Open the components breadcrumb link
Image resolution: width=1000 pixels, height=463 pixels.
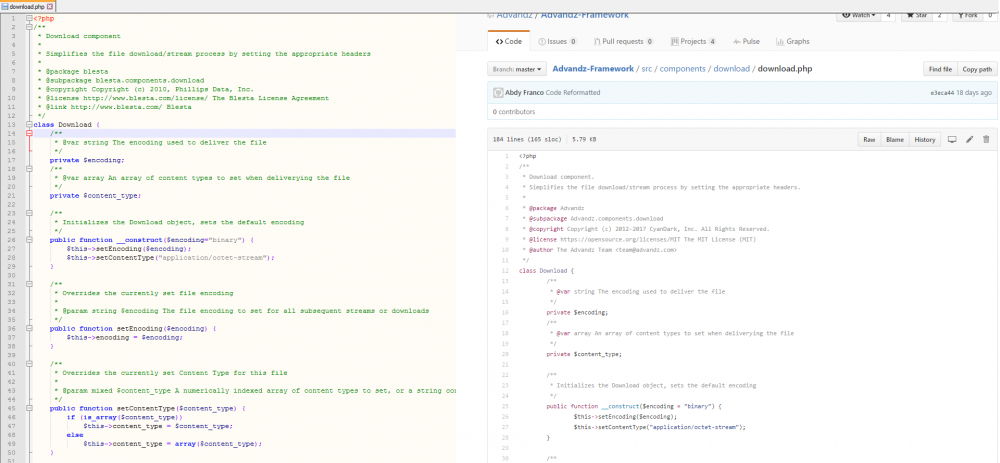click(682, 69)
